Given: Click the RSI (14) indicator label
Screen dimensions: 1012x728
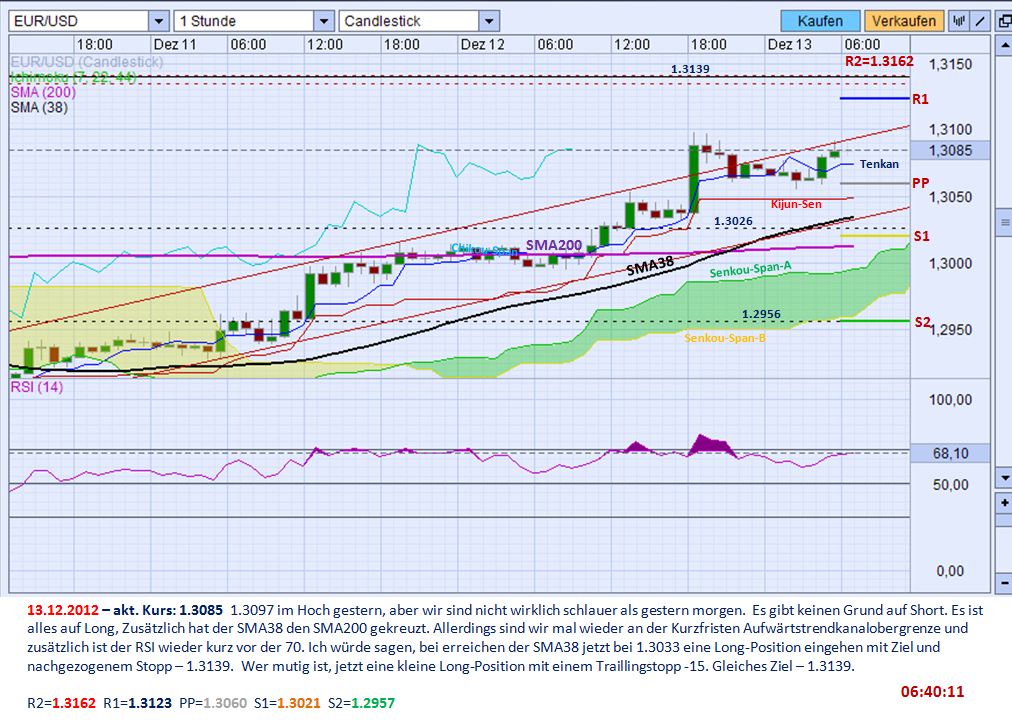Looking at the screenshot, I should pyautogui.click(x=37, y=387).
